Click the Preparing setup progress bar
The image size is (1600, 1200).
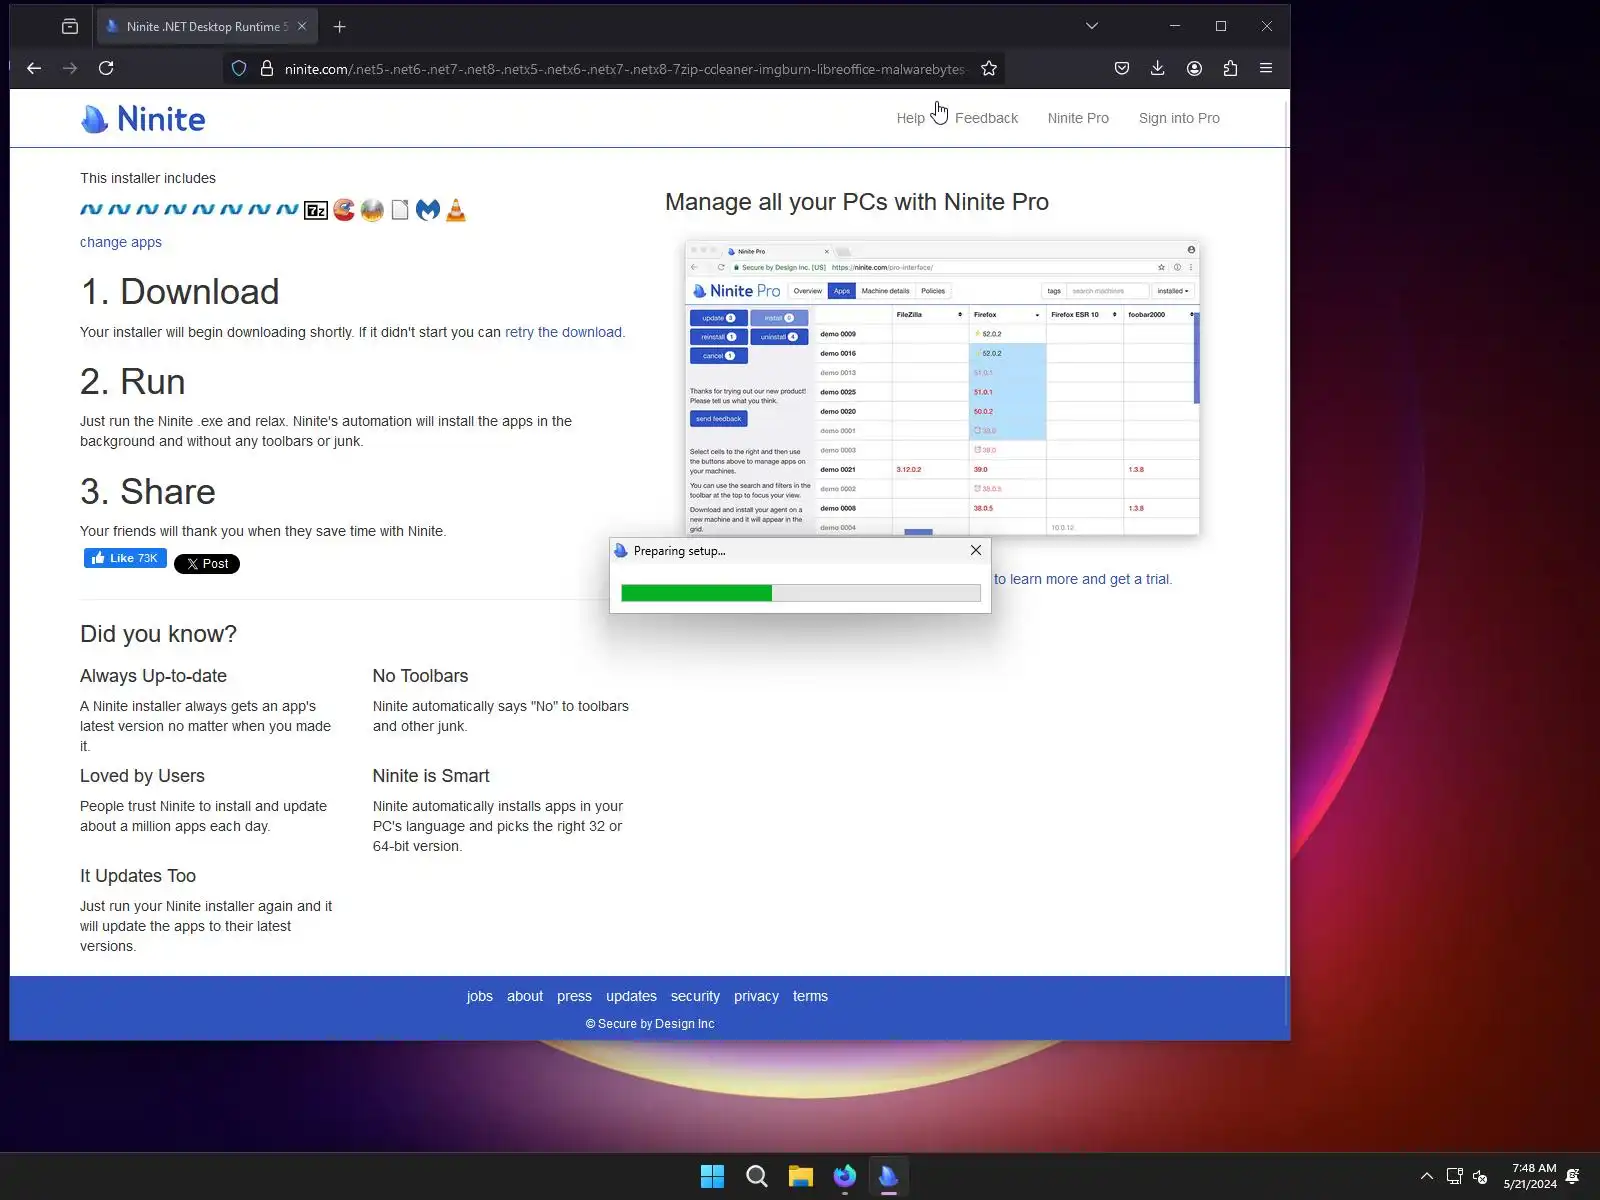[x=801, y=593]
